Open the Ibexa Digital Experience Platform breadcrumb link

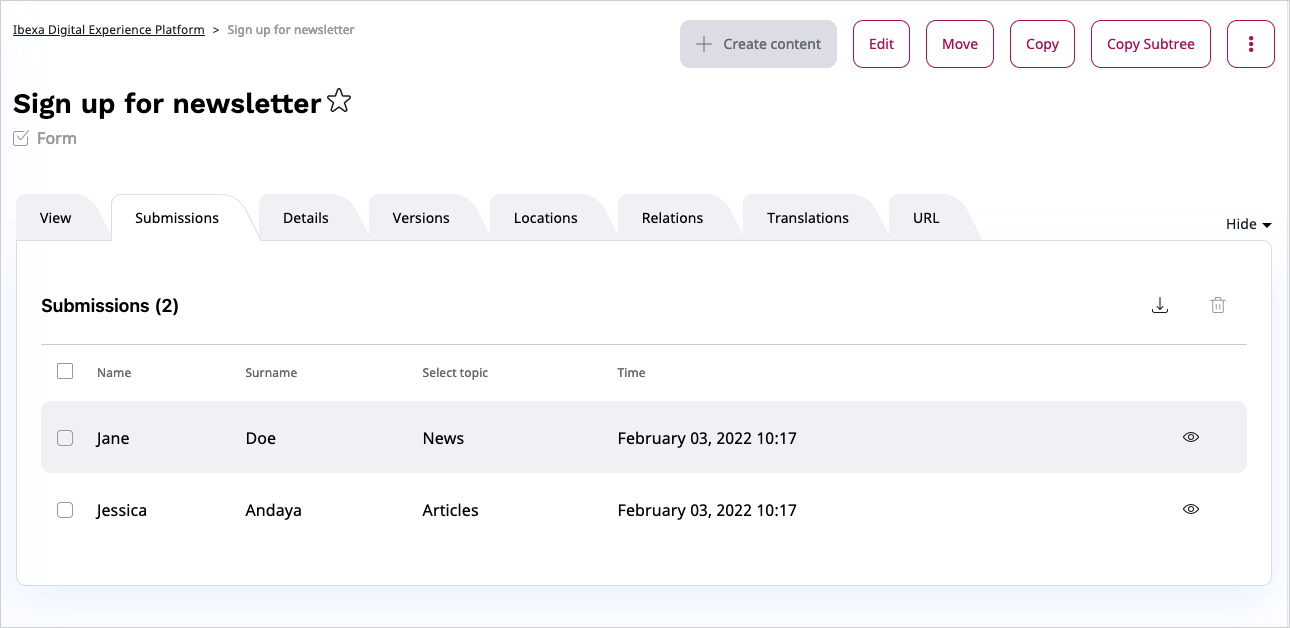tap(108, 29)
